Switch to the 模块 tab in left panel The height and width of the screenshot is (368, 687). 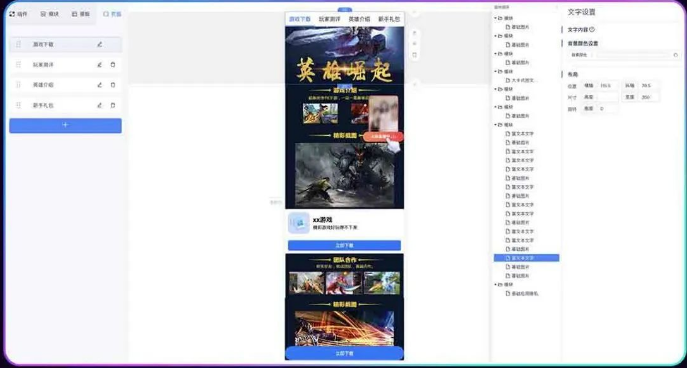[x=50, y=14]
